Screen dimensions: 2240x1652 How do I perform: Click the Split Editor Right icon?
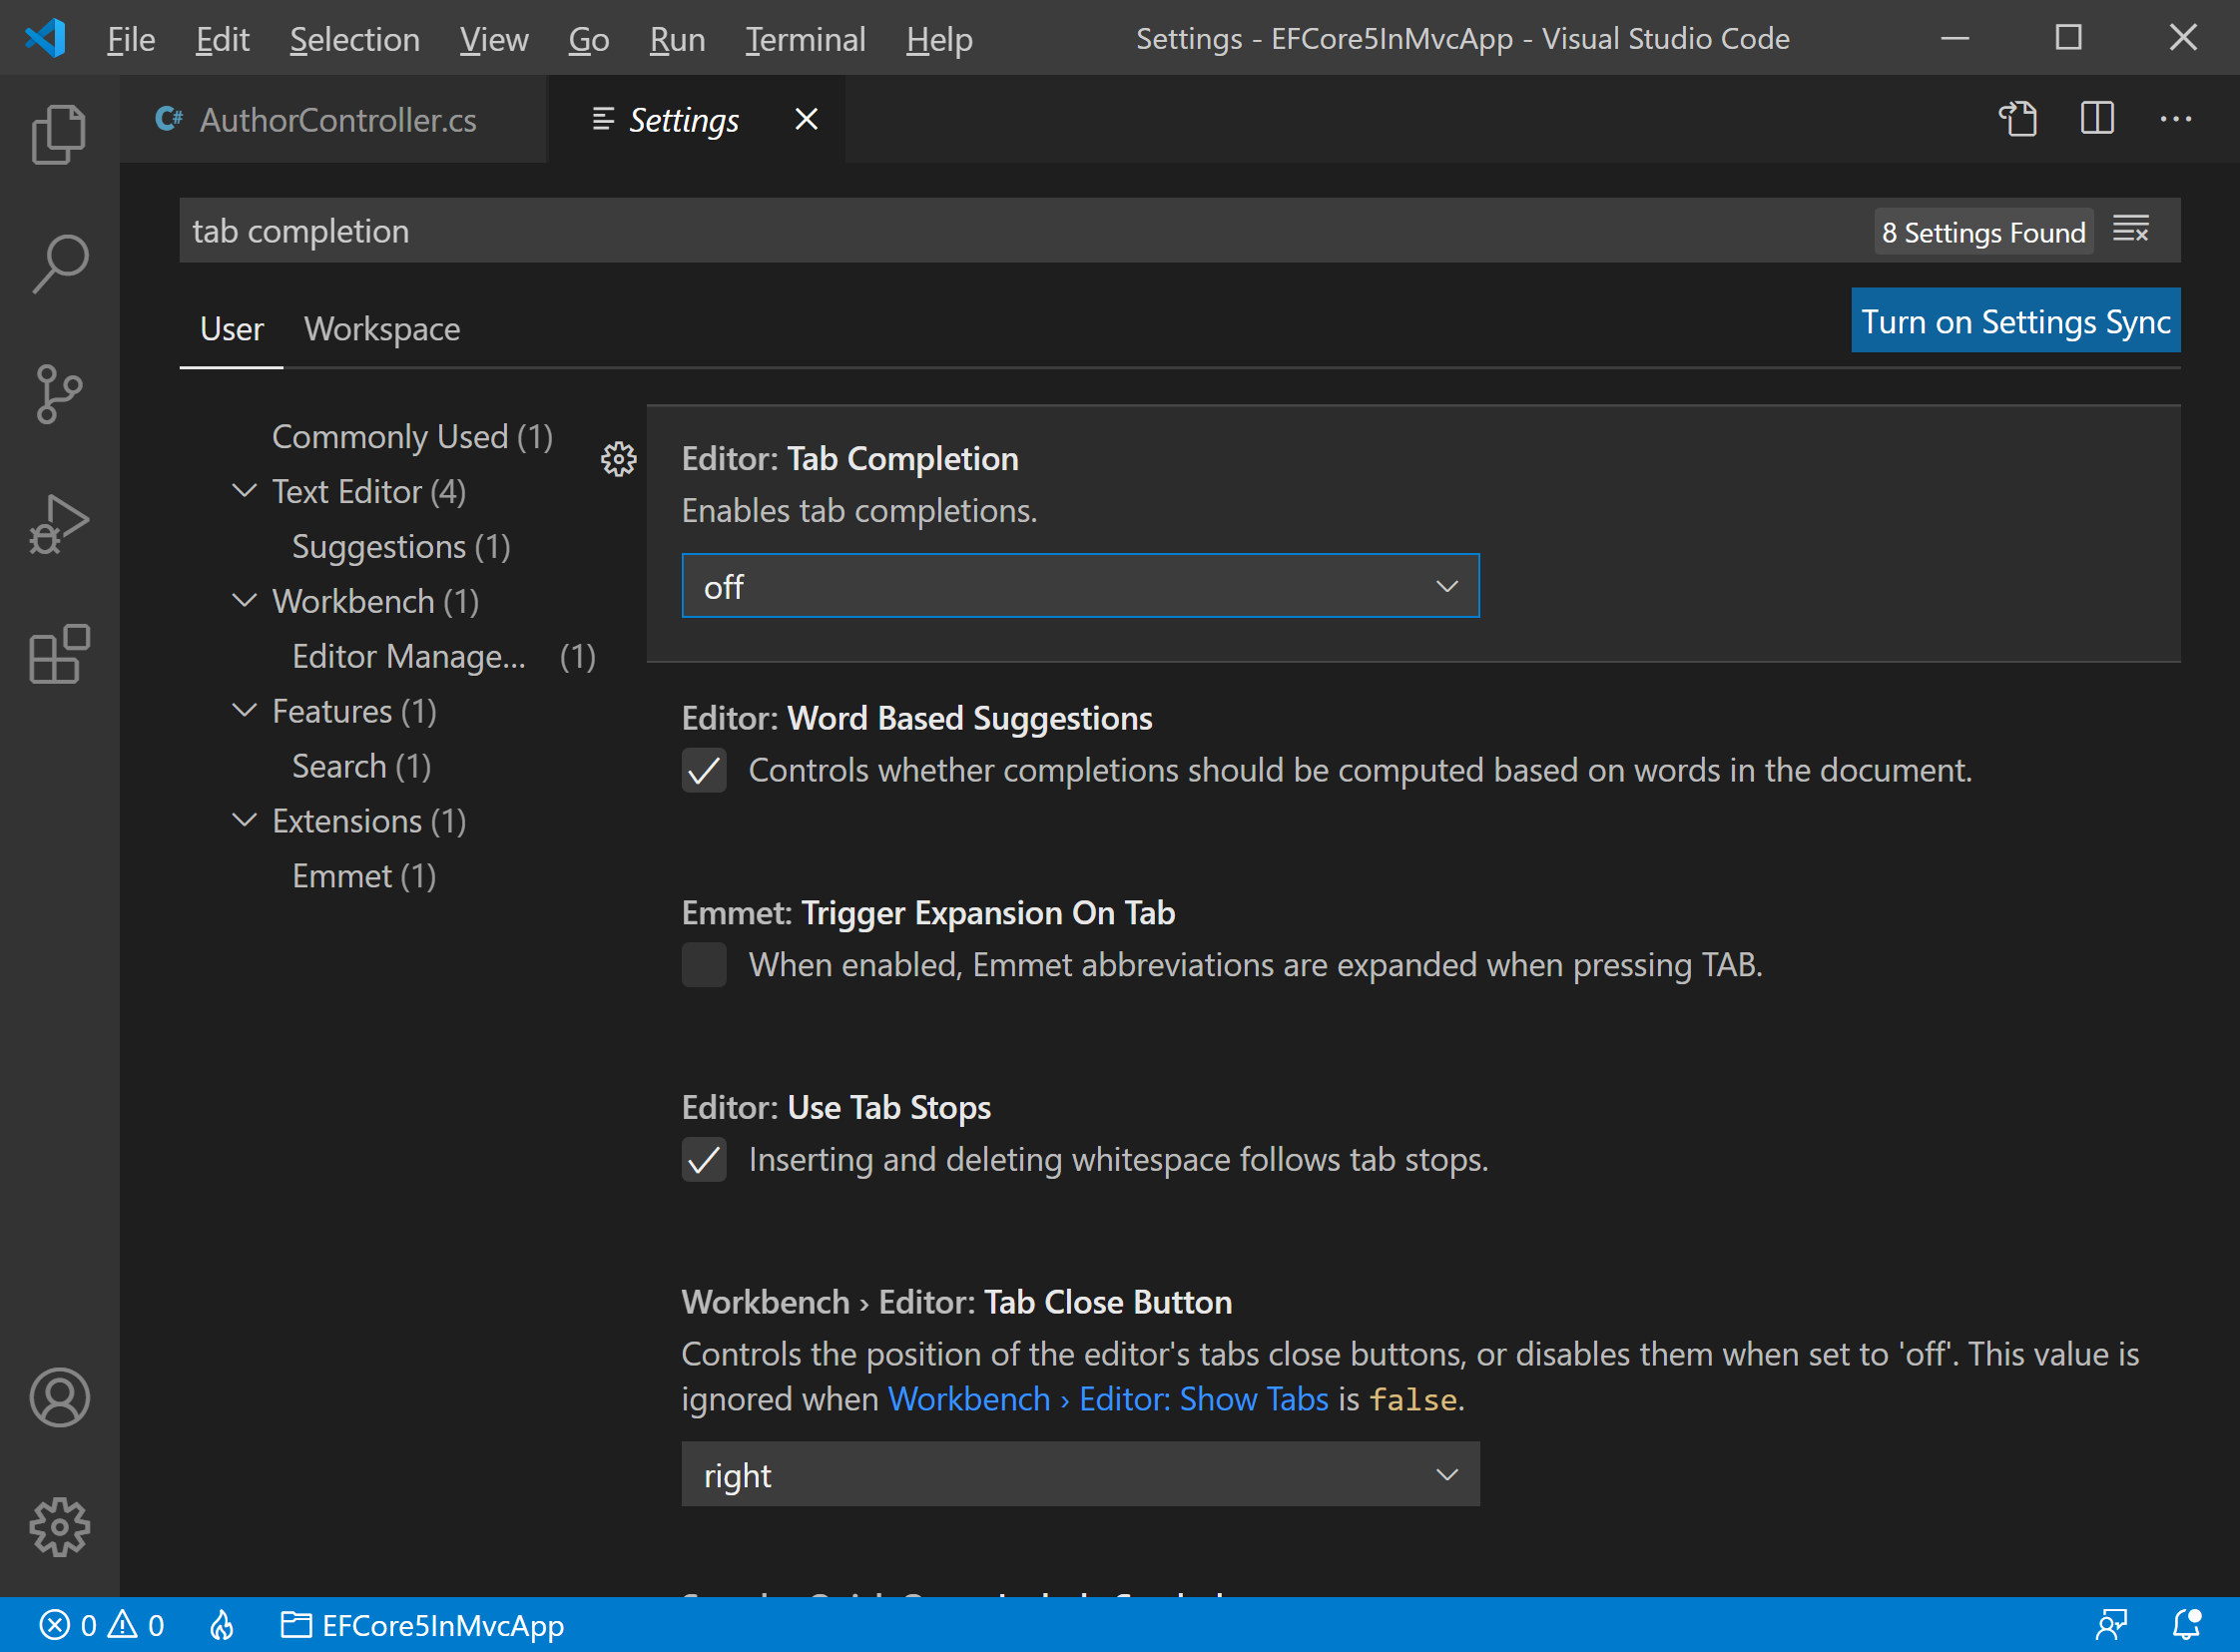point(2096,119)
